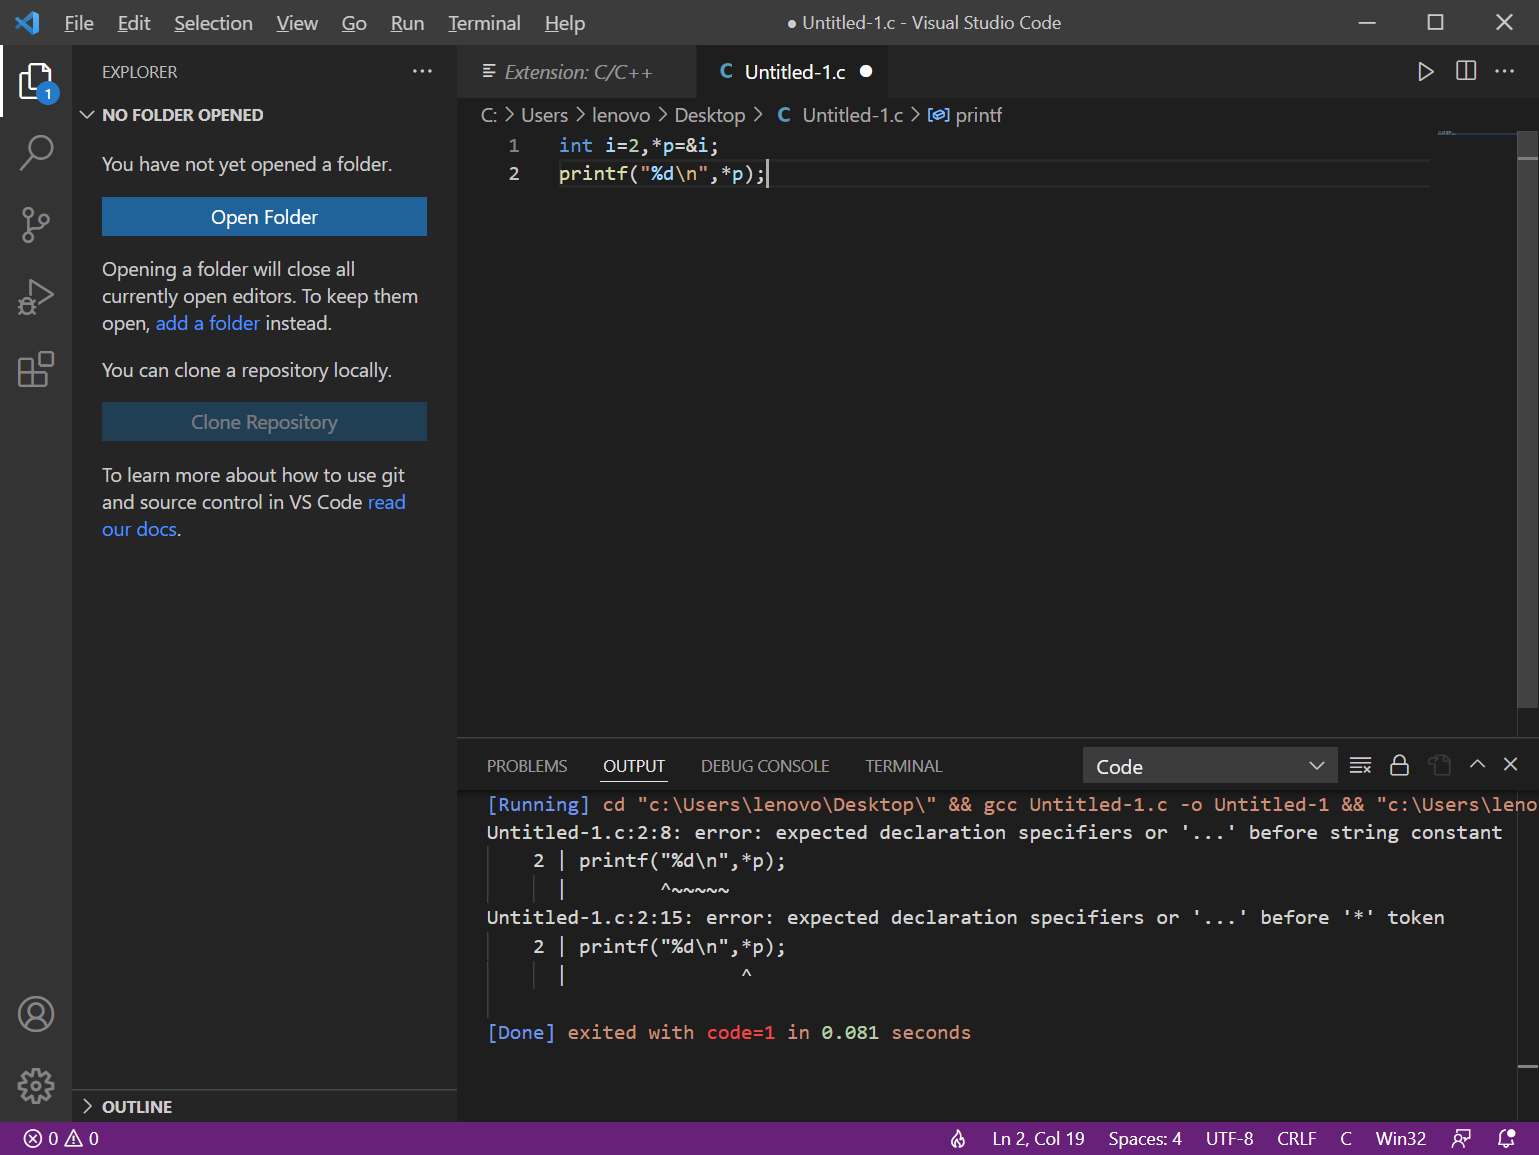Switch to the OUTPUT panel tab
This screenshot has height=1155, width=1539.
(634, 766)
